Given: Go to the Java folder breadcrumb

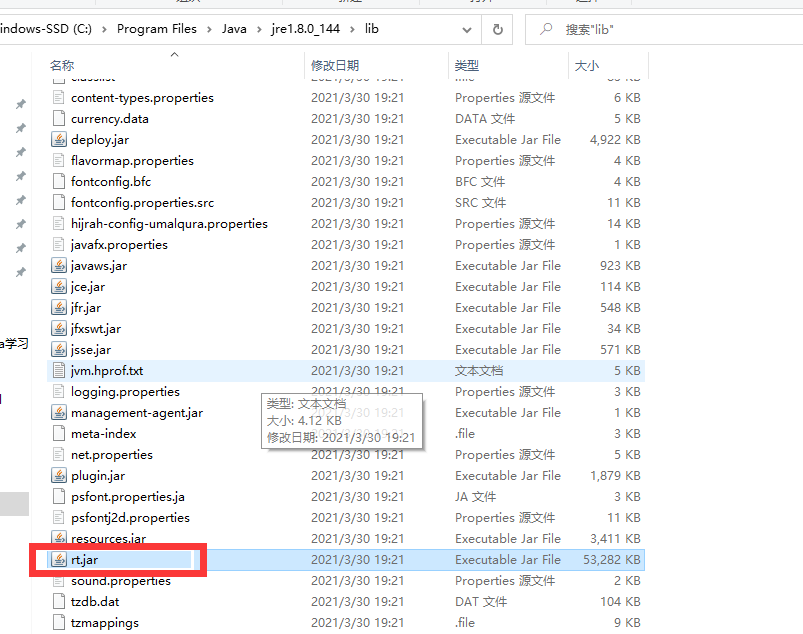Looking at the screenshot, I should [x=234, y=29].
